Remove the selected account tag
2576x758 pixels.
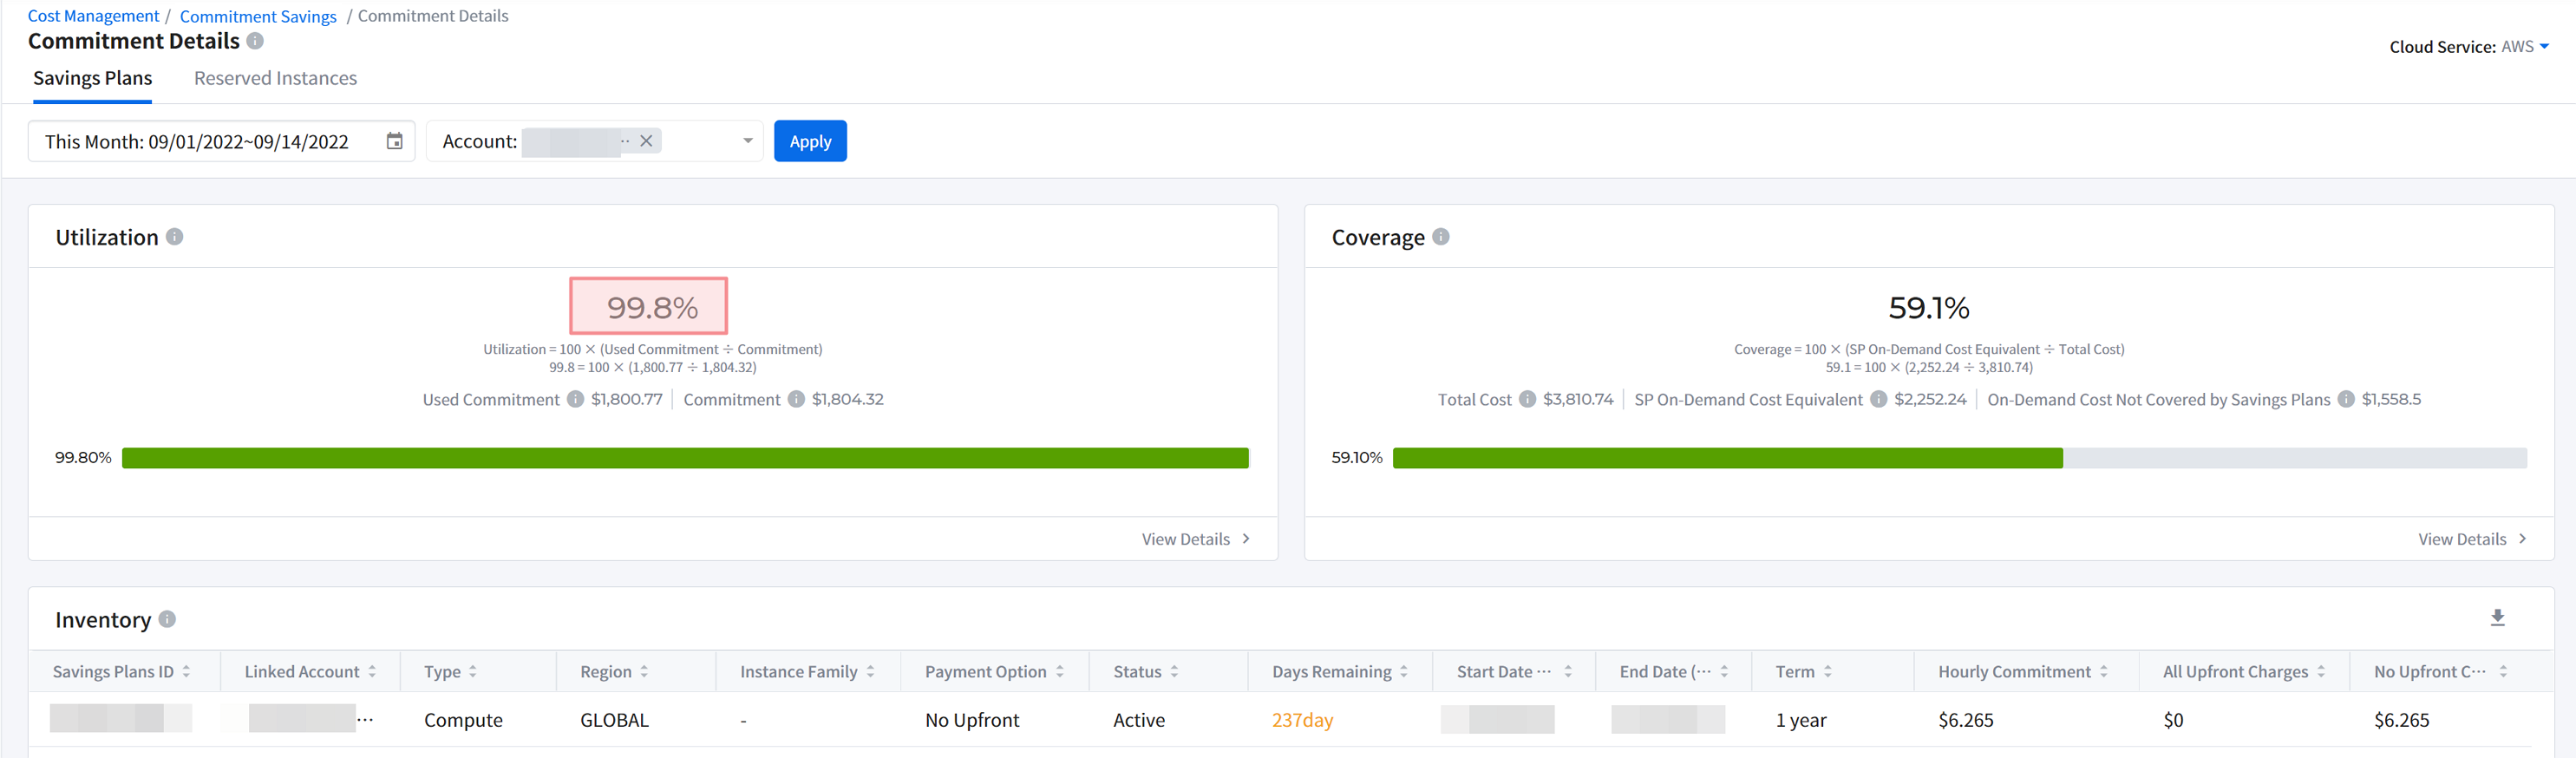click(646, 141)
